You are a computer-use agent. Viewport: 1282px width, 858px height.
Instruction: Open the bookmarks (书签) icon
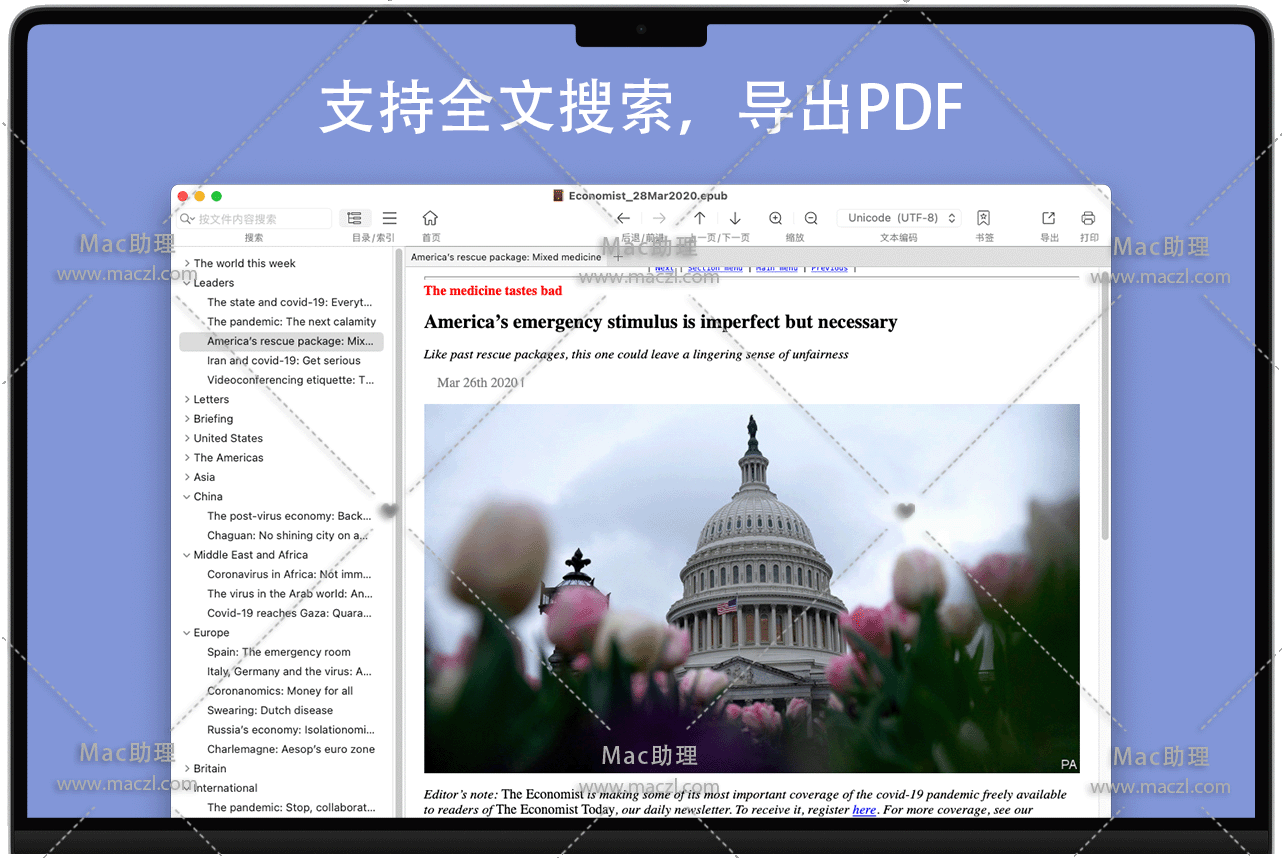[983, 218]
